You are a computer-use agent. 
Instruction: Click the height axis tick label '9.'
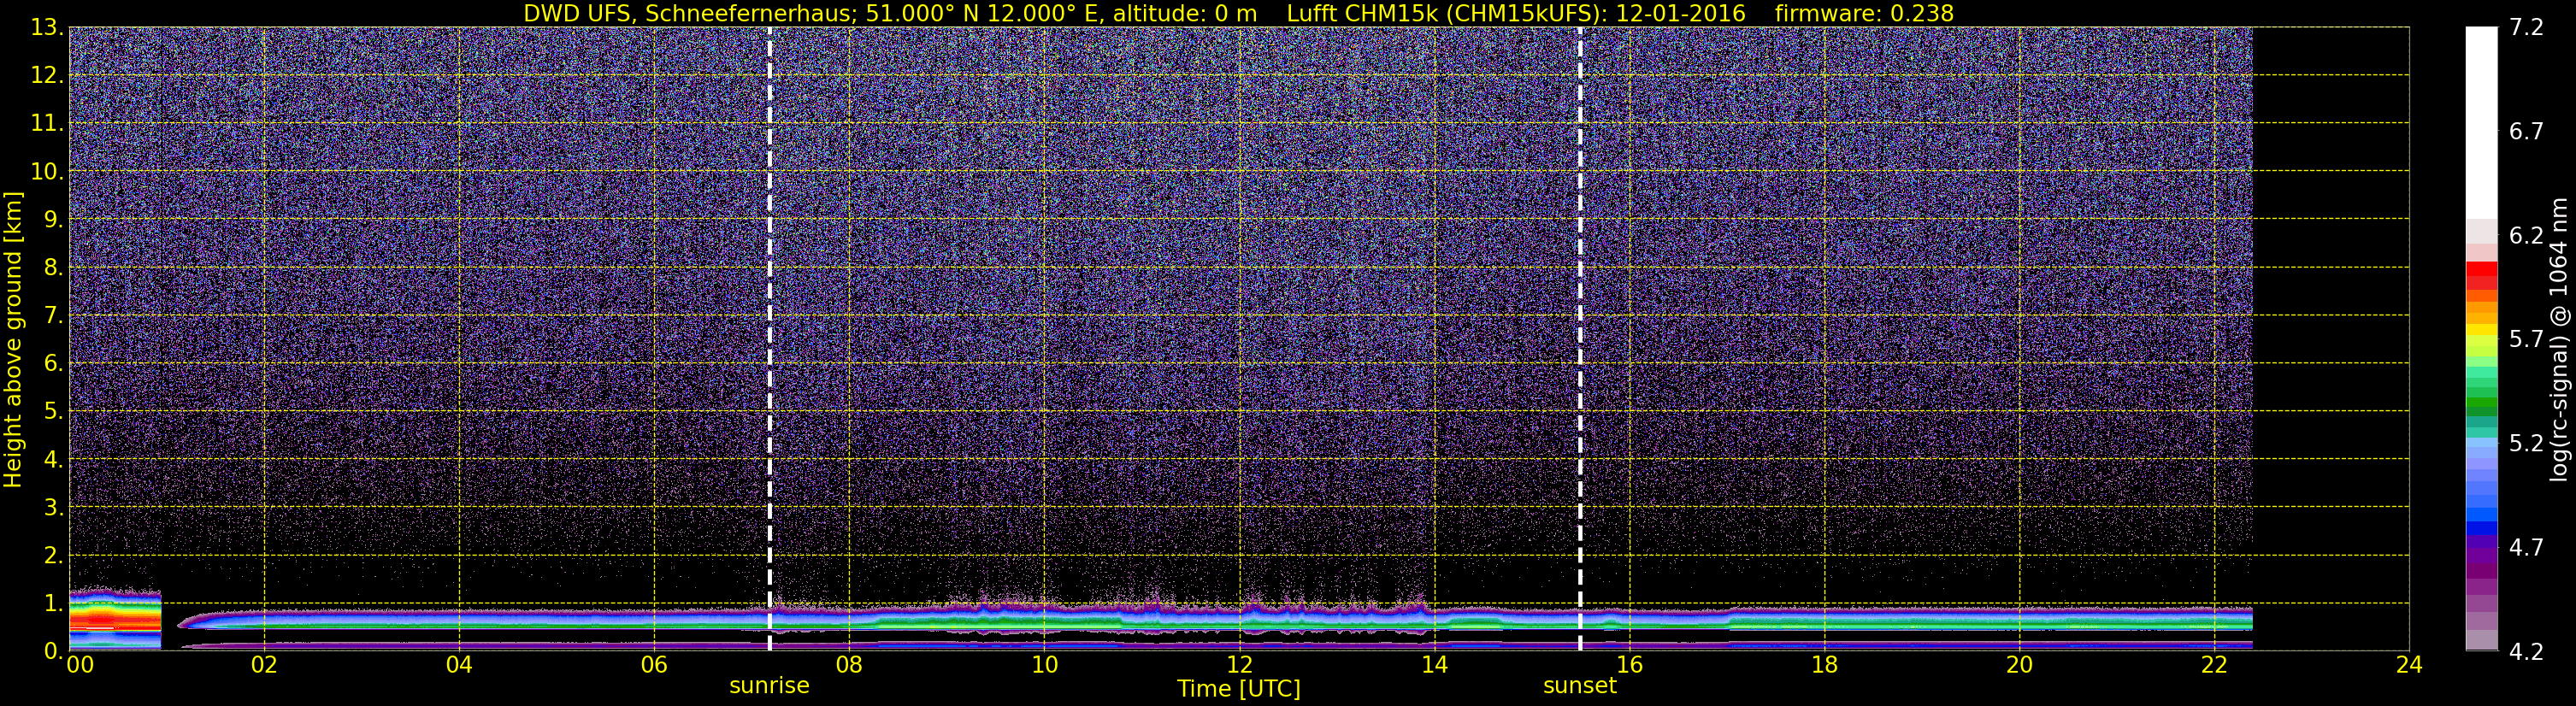(53, 219)
